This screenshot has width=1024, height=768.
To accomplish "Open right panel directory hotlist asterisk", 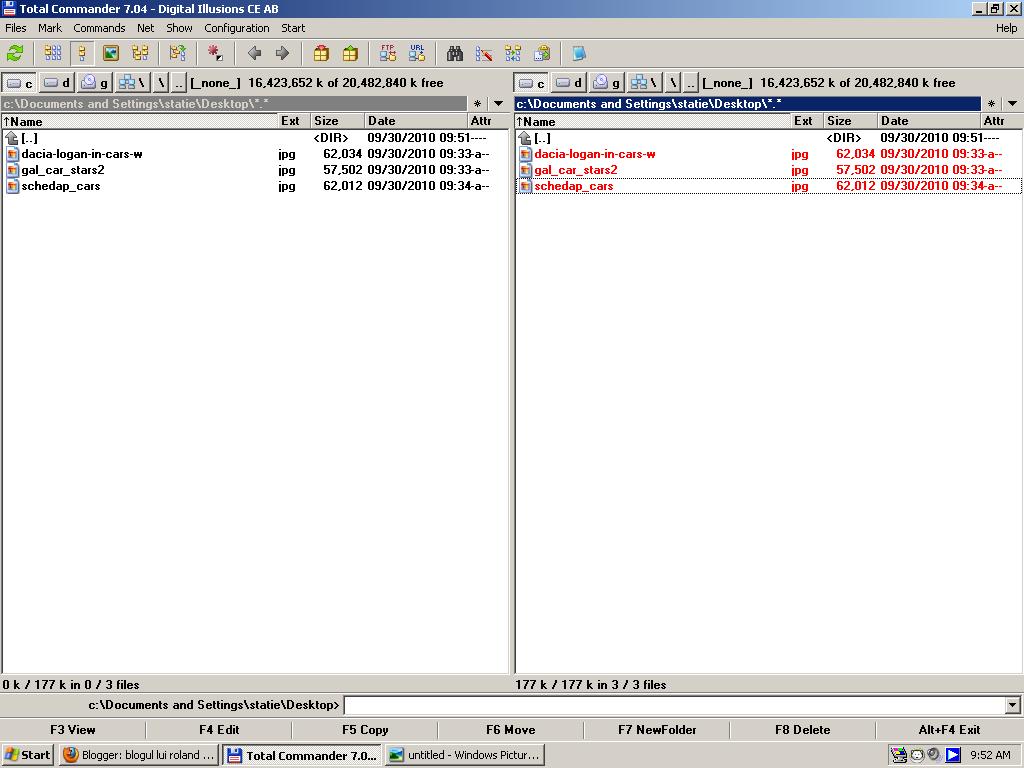I will [991, 104].
